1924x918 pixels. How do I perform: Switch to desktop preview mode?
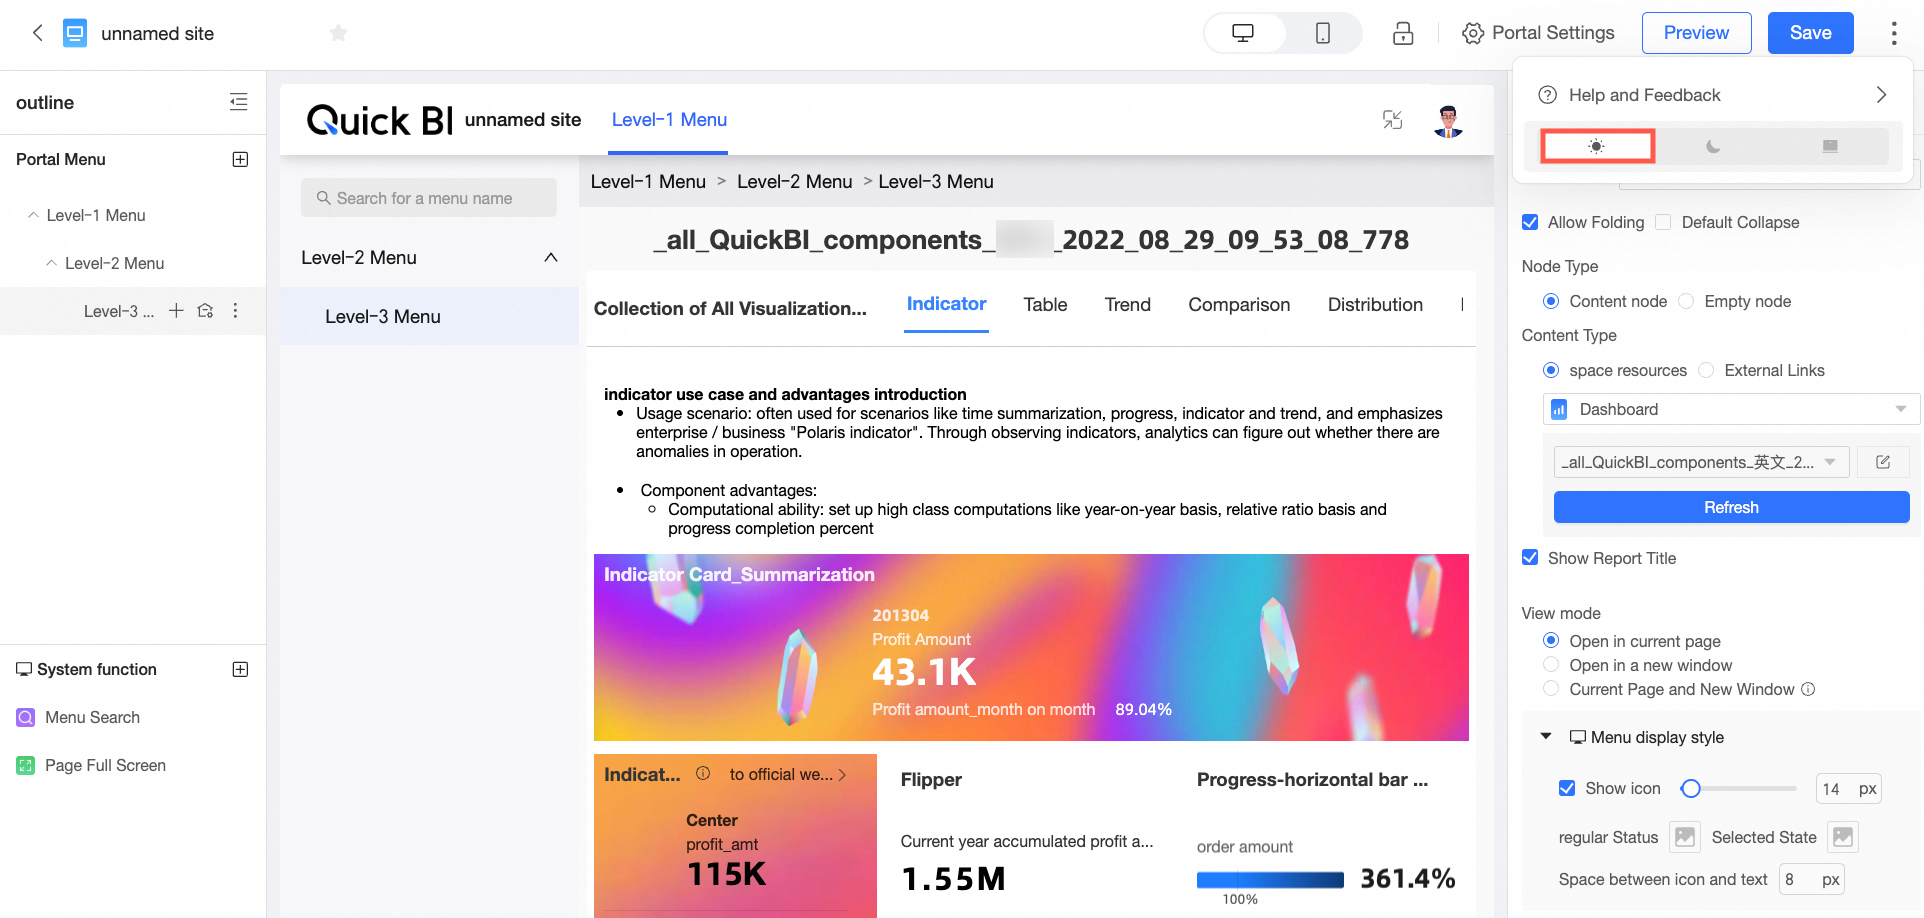coord(1243,33)
